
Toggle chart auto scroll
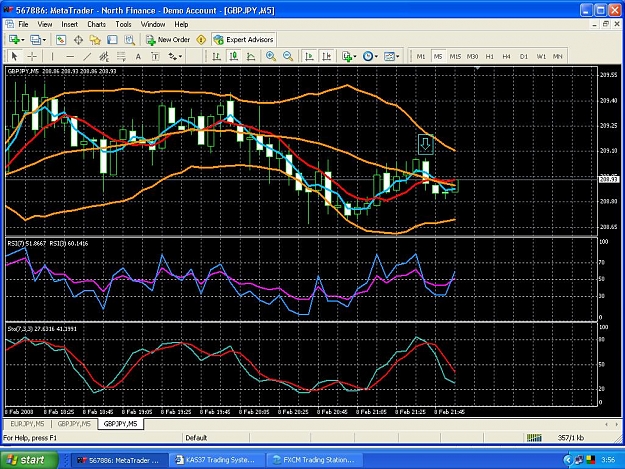[x=309, y=56]
